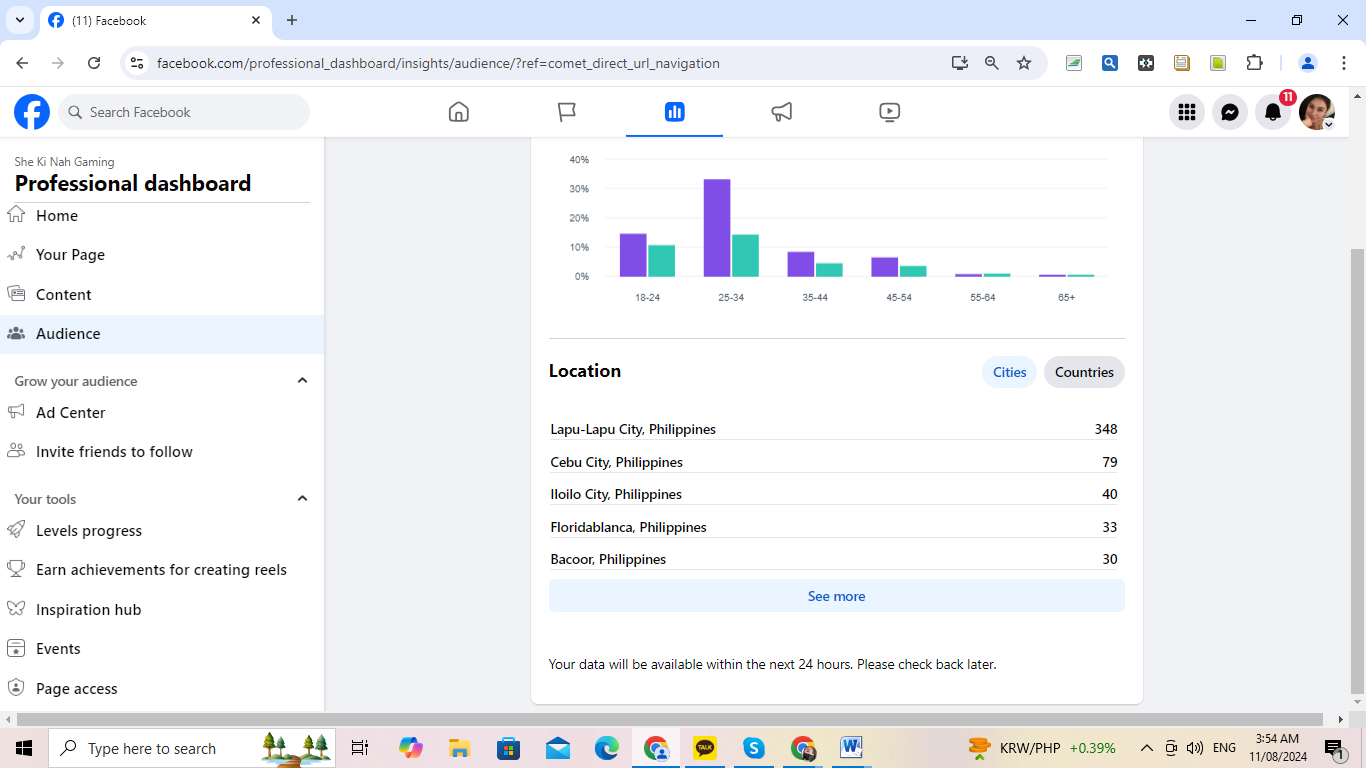
Task: Click the install app icon in address bar
Action: [x=960, y=63]
